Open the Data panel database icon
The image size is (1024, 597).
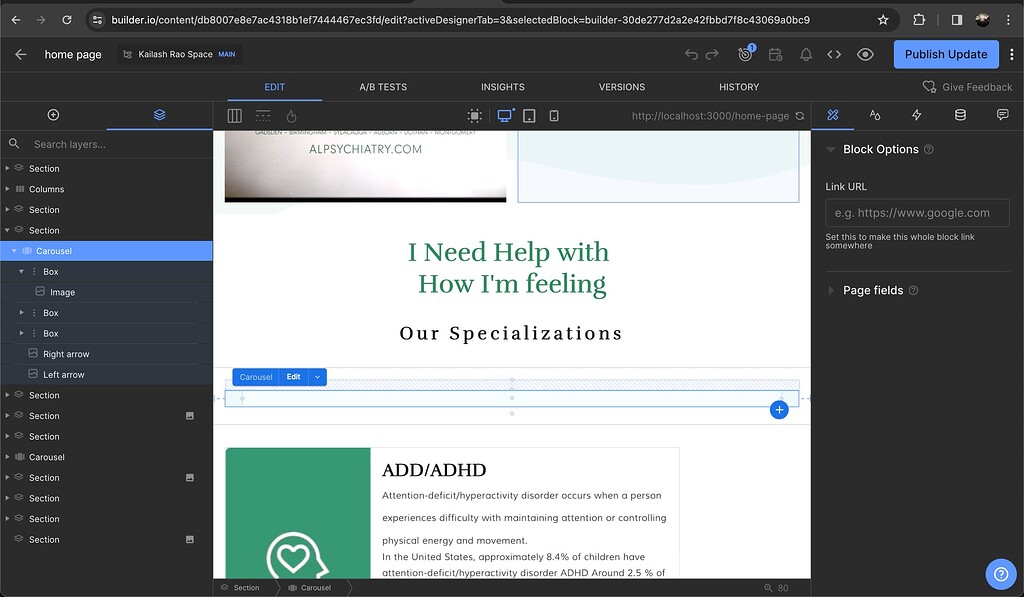[x=960, y=115]
